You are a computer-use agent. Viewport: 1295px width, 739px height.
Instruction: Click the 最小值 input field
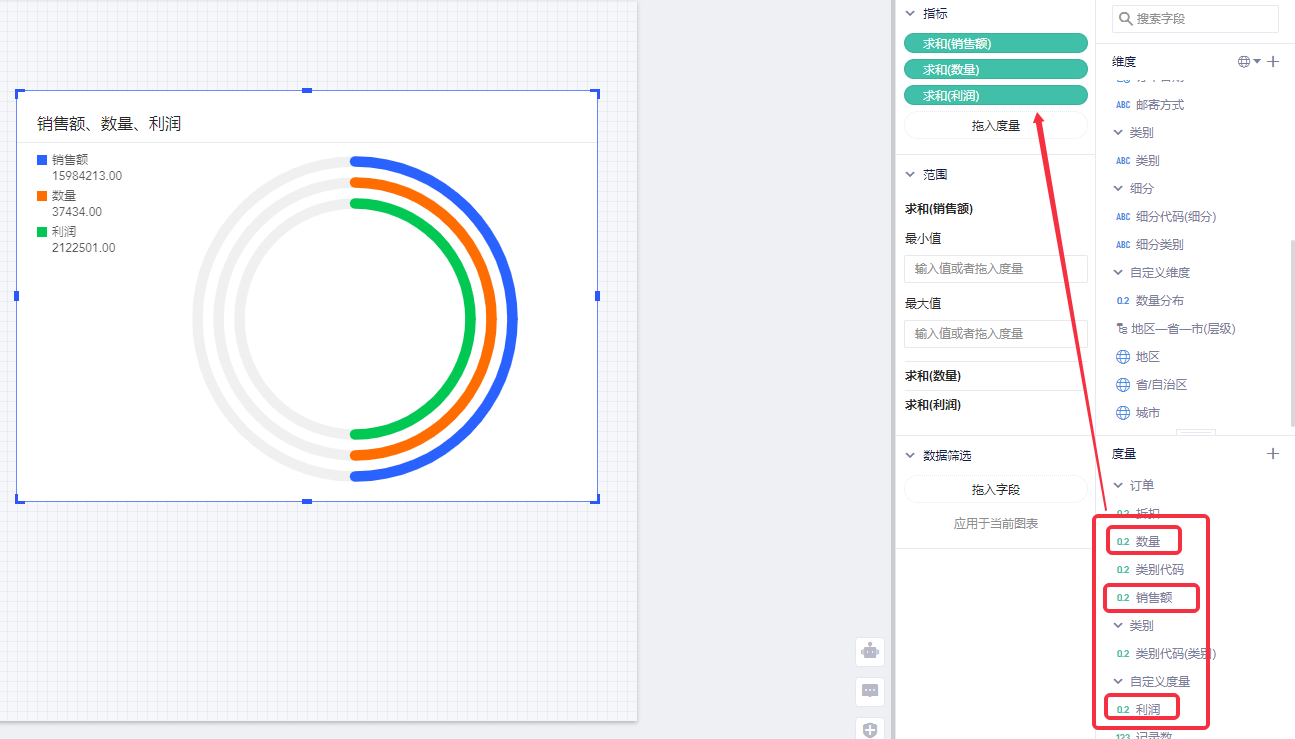pyautogui.click(x=995, y=269)
